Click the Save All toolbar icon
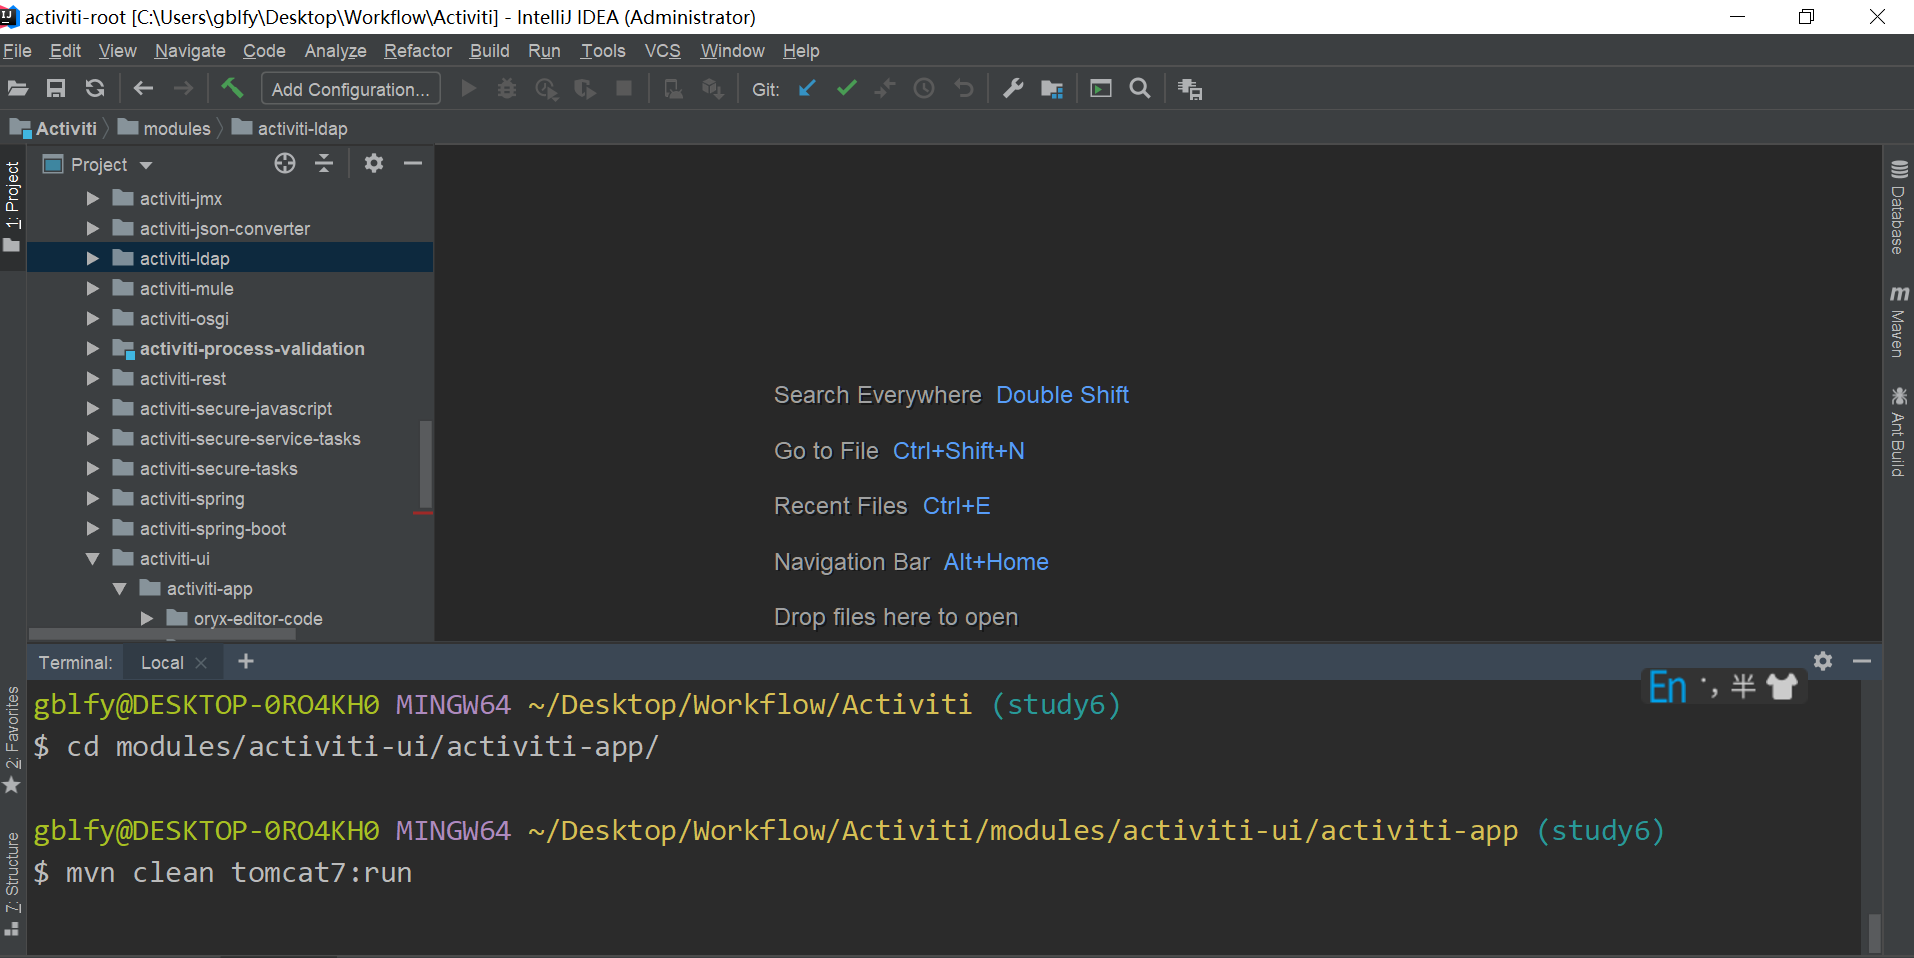This screenshot has width=1914, height=958. pyautogui.click(x=56, y=89)
